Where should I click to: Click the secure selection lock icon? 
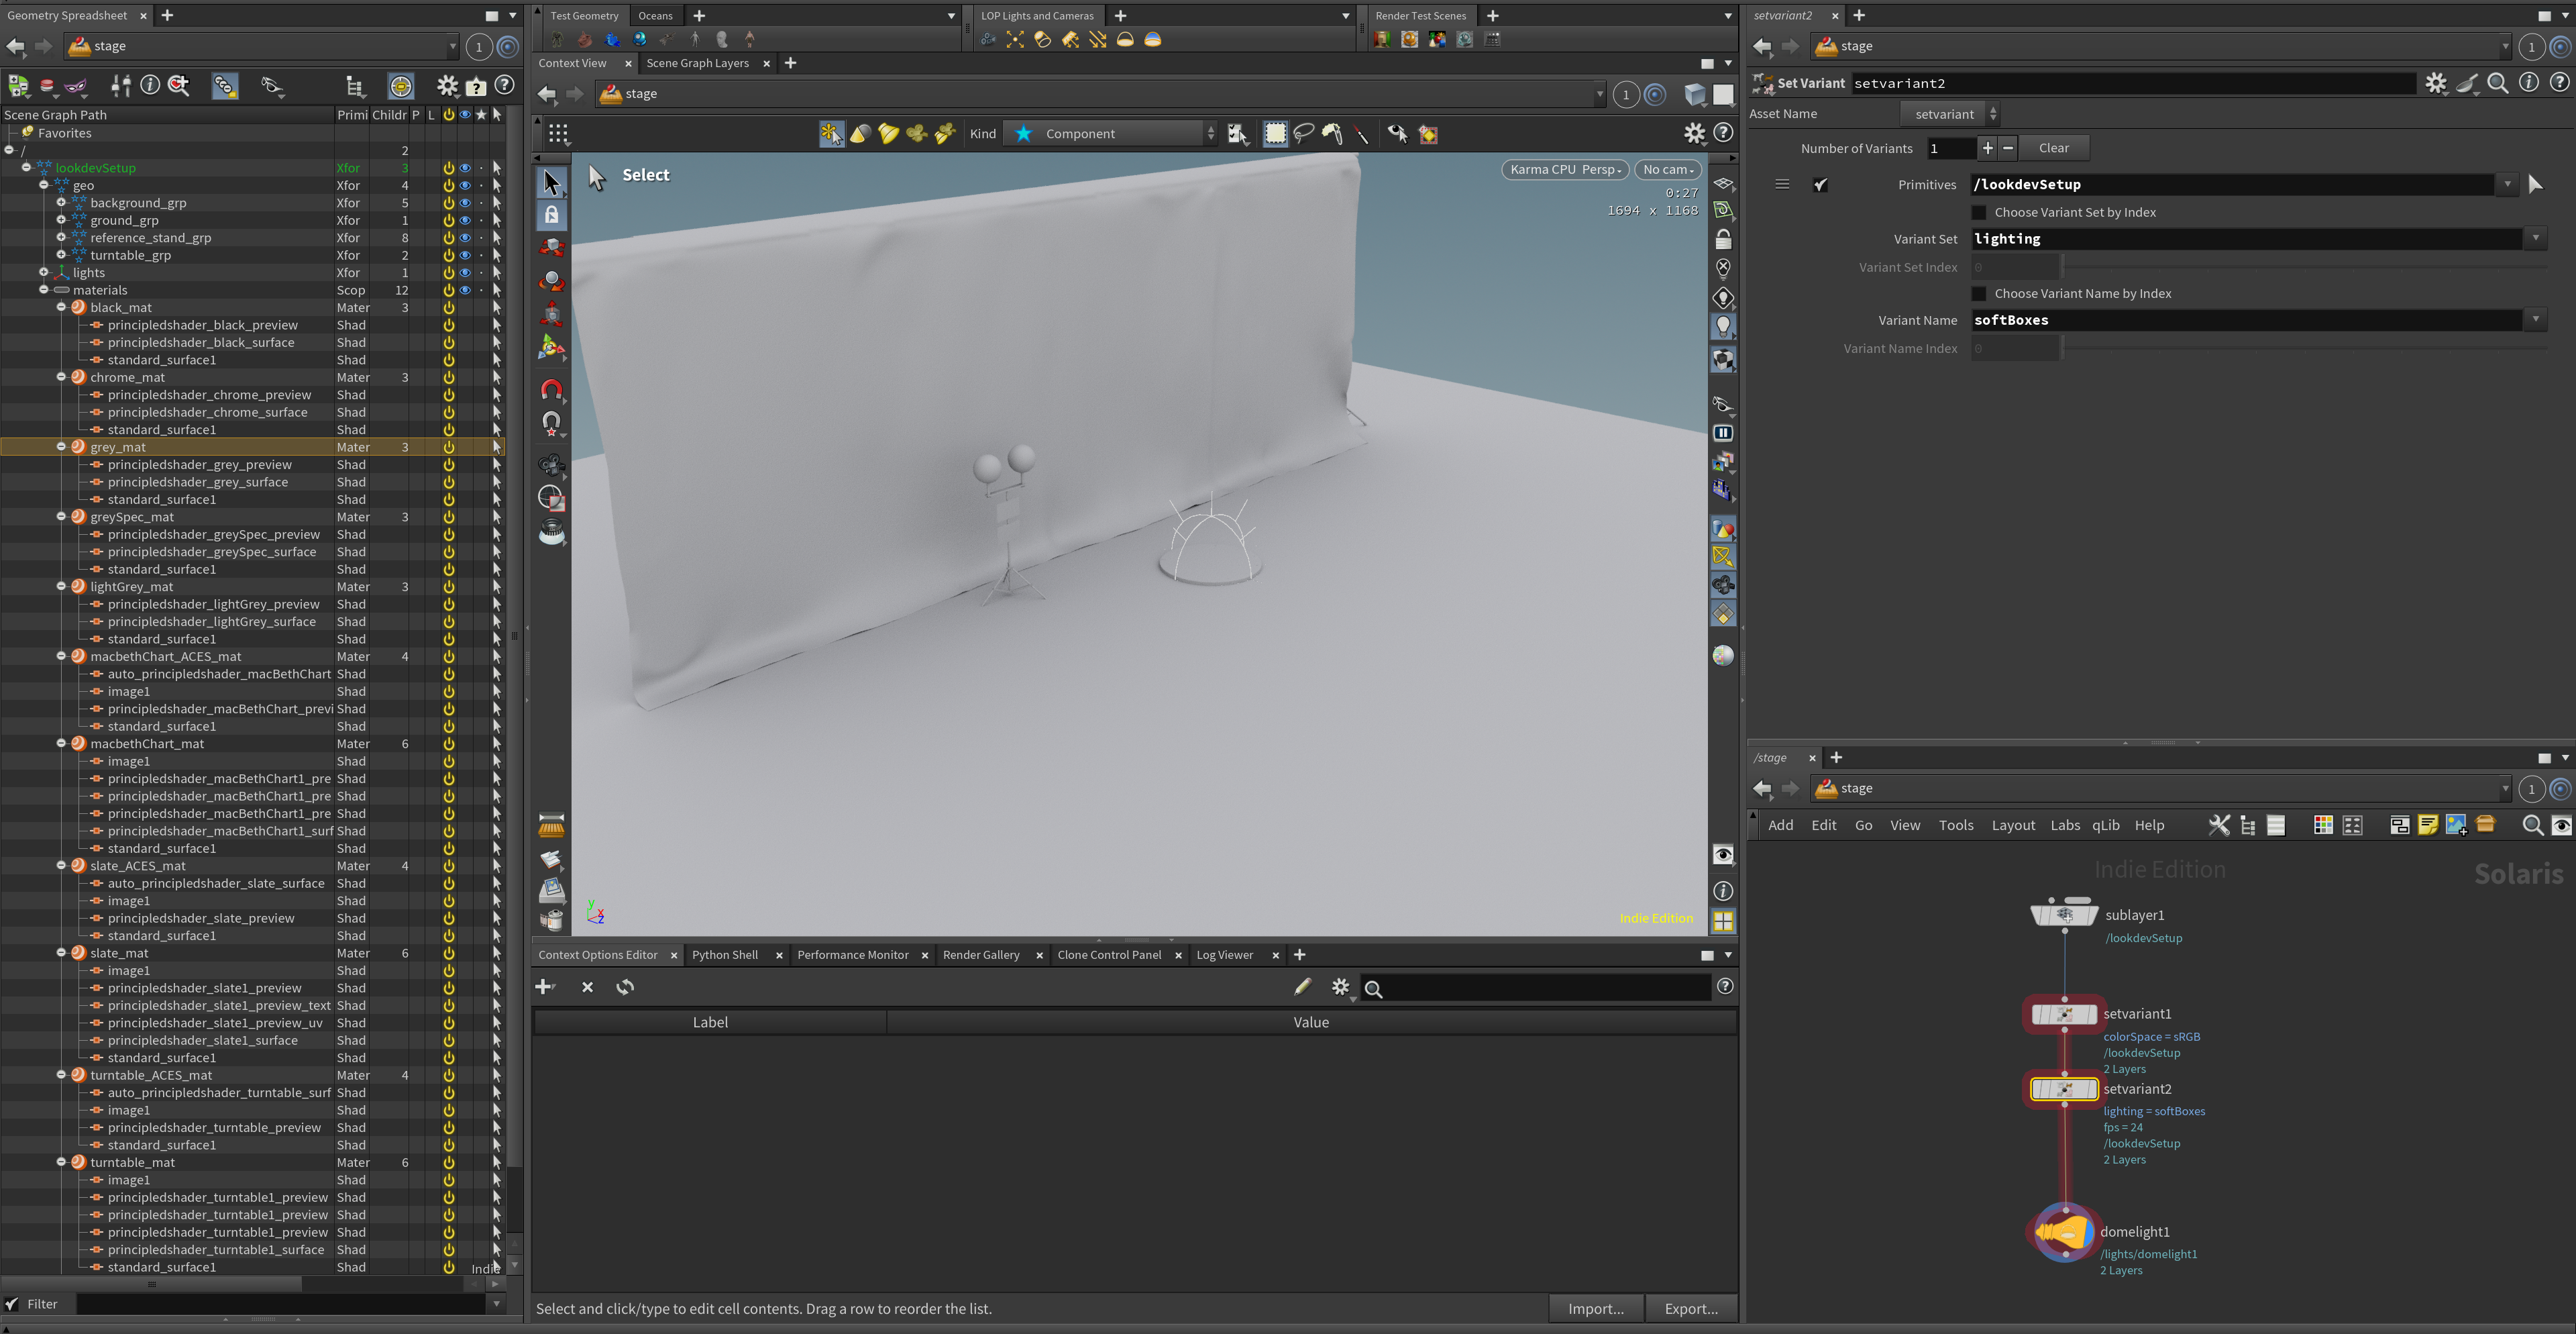tap(551, 215)
